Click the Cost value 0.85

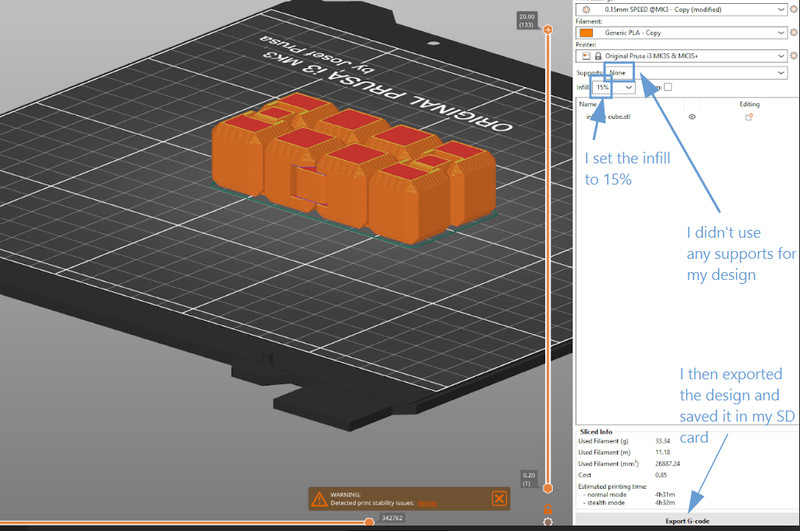pyautogui.click(x=661, y=475)
